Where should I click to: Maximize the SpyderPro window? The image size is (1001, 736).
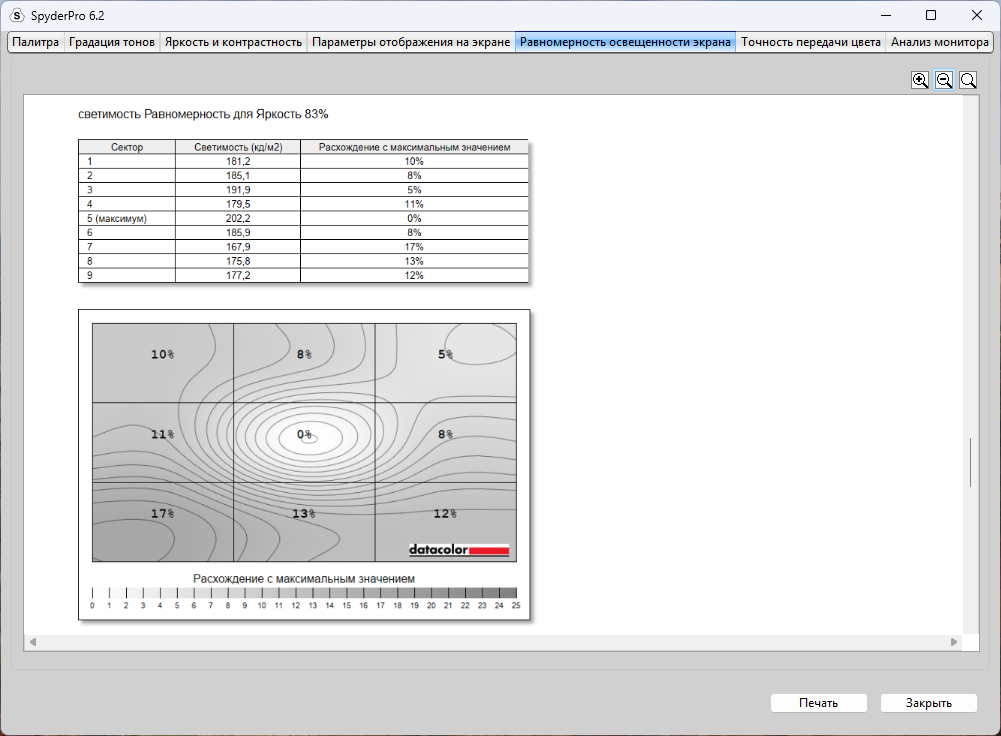click(931, 15)
